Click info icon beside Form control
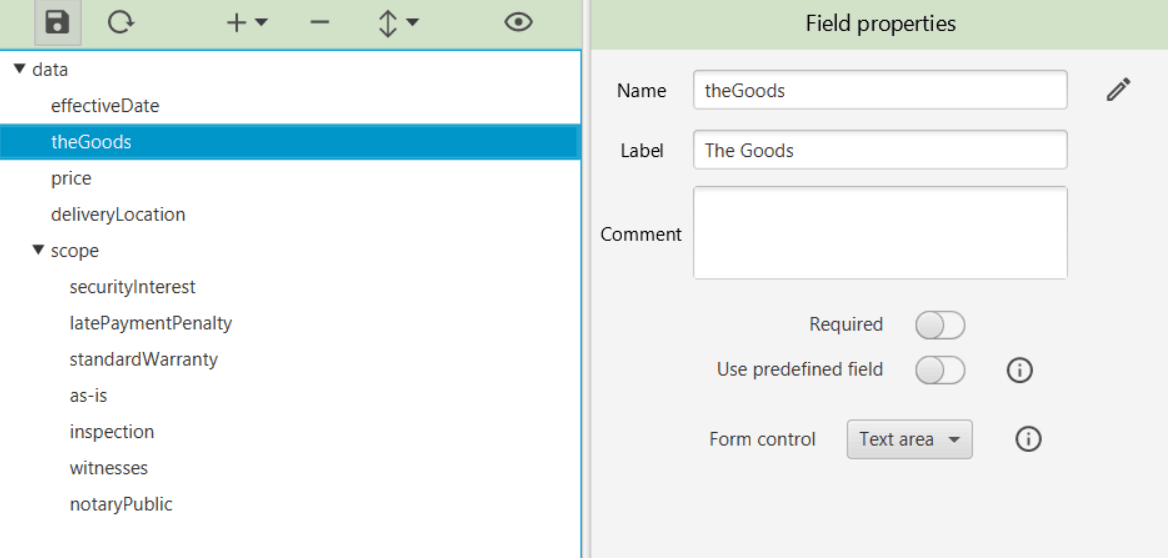The width and height of the screenshot is (1168, 559). pos(1028,439)
